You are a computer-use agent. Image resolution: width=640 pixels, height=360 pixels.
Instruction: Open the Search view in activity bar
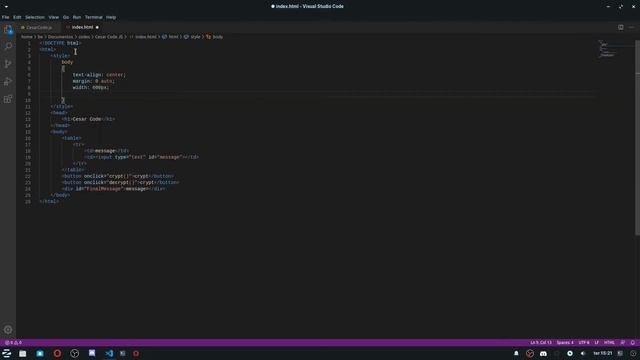pyautogui.click(x=8, y=47)
